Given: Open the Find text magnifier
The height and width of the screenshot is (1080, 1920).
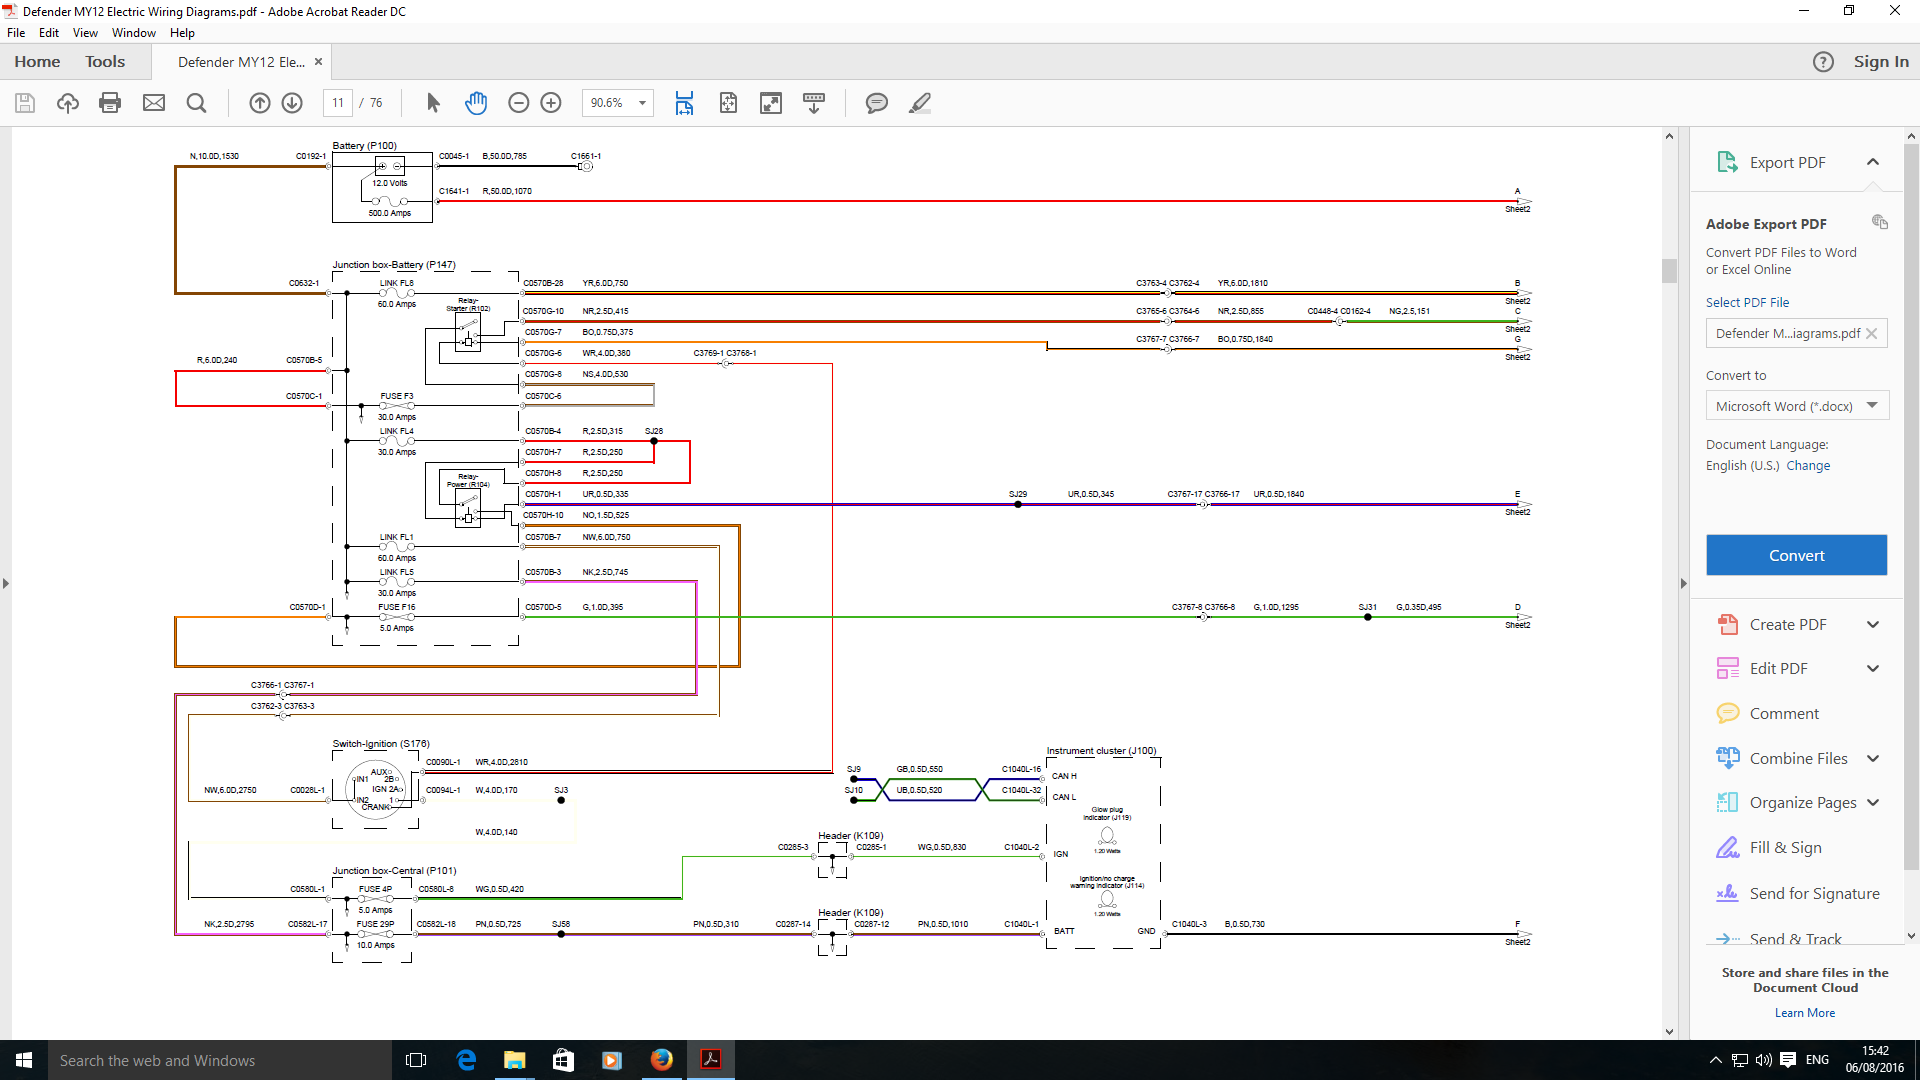Looking at the screenshot, I should tap(196, 103).
